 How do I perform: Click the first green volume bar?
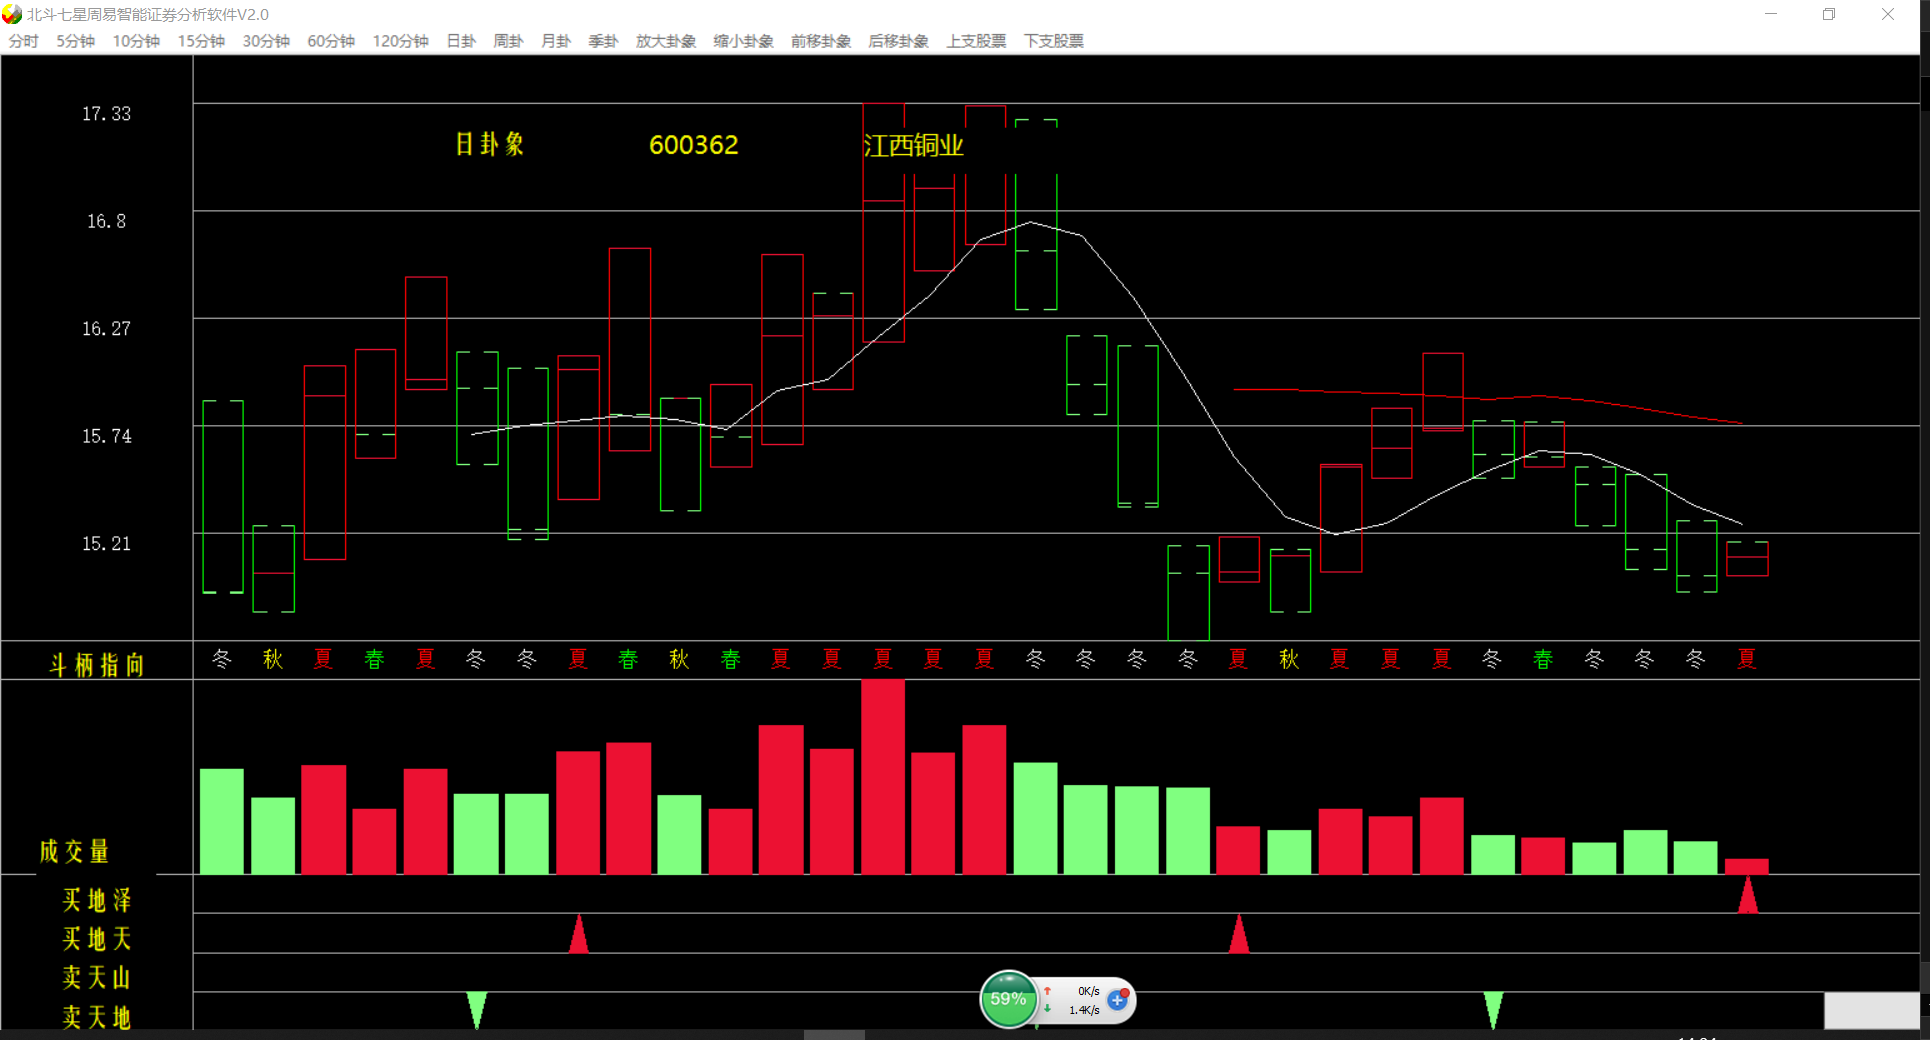[x=222, y=821]
